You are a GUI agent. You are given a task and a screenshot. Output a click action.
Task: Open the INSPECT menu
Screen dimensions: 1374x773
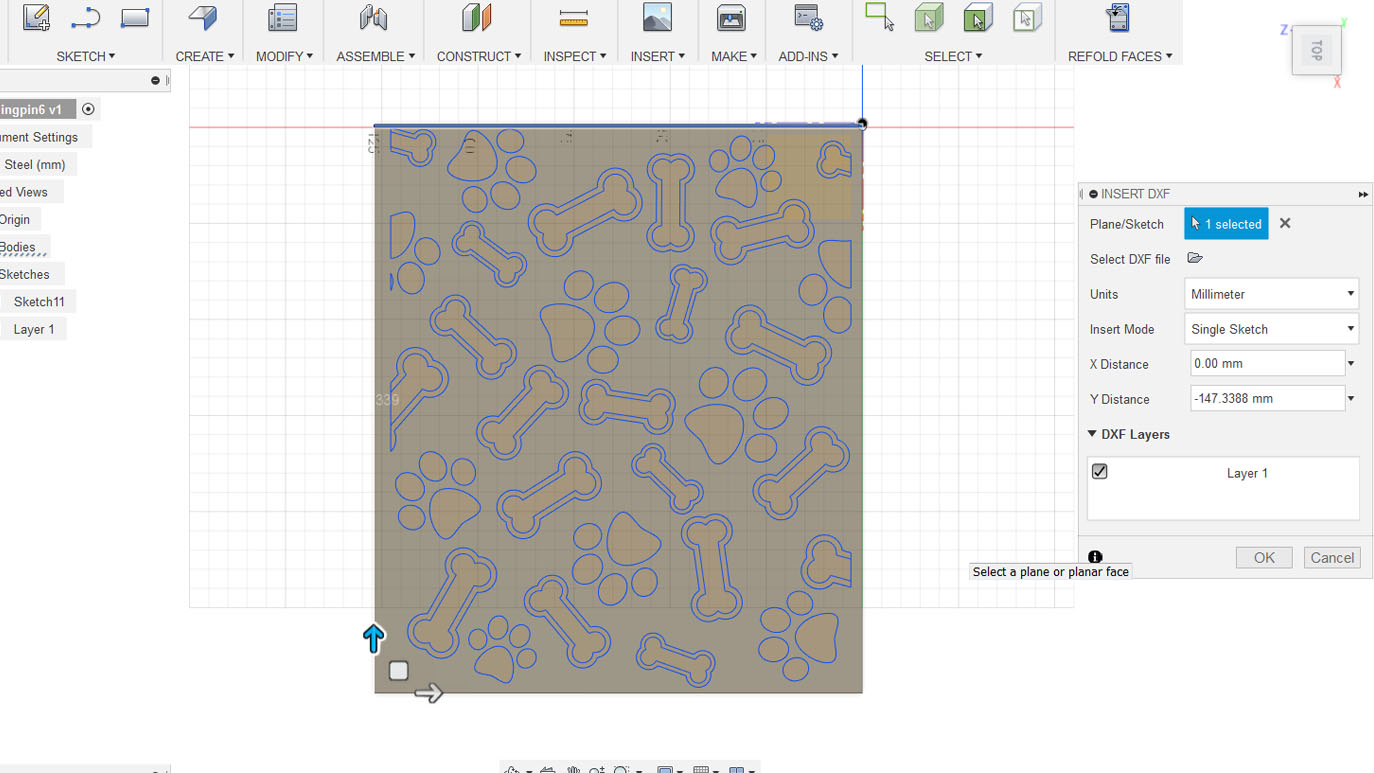point(575,56)
